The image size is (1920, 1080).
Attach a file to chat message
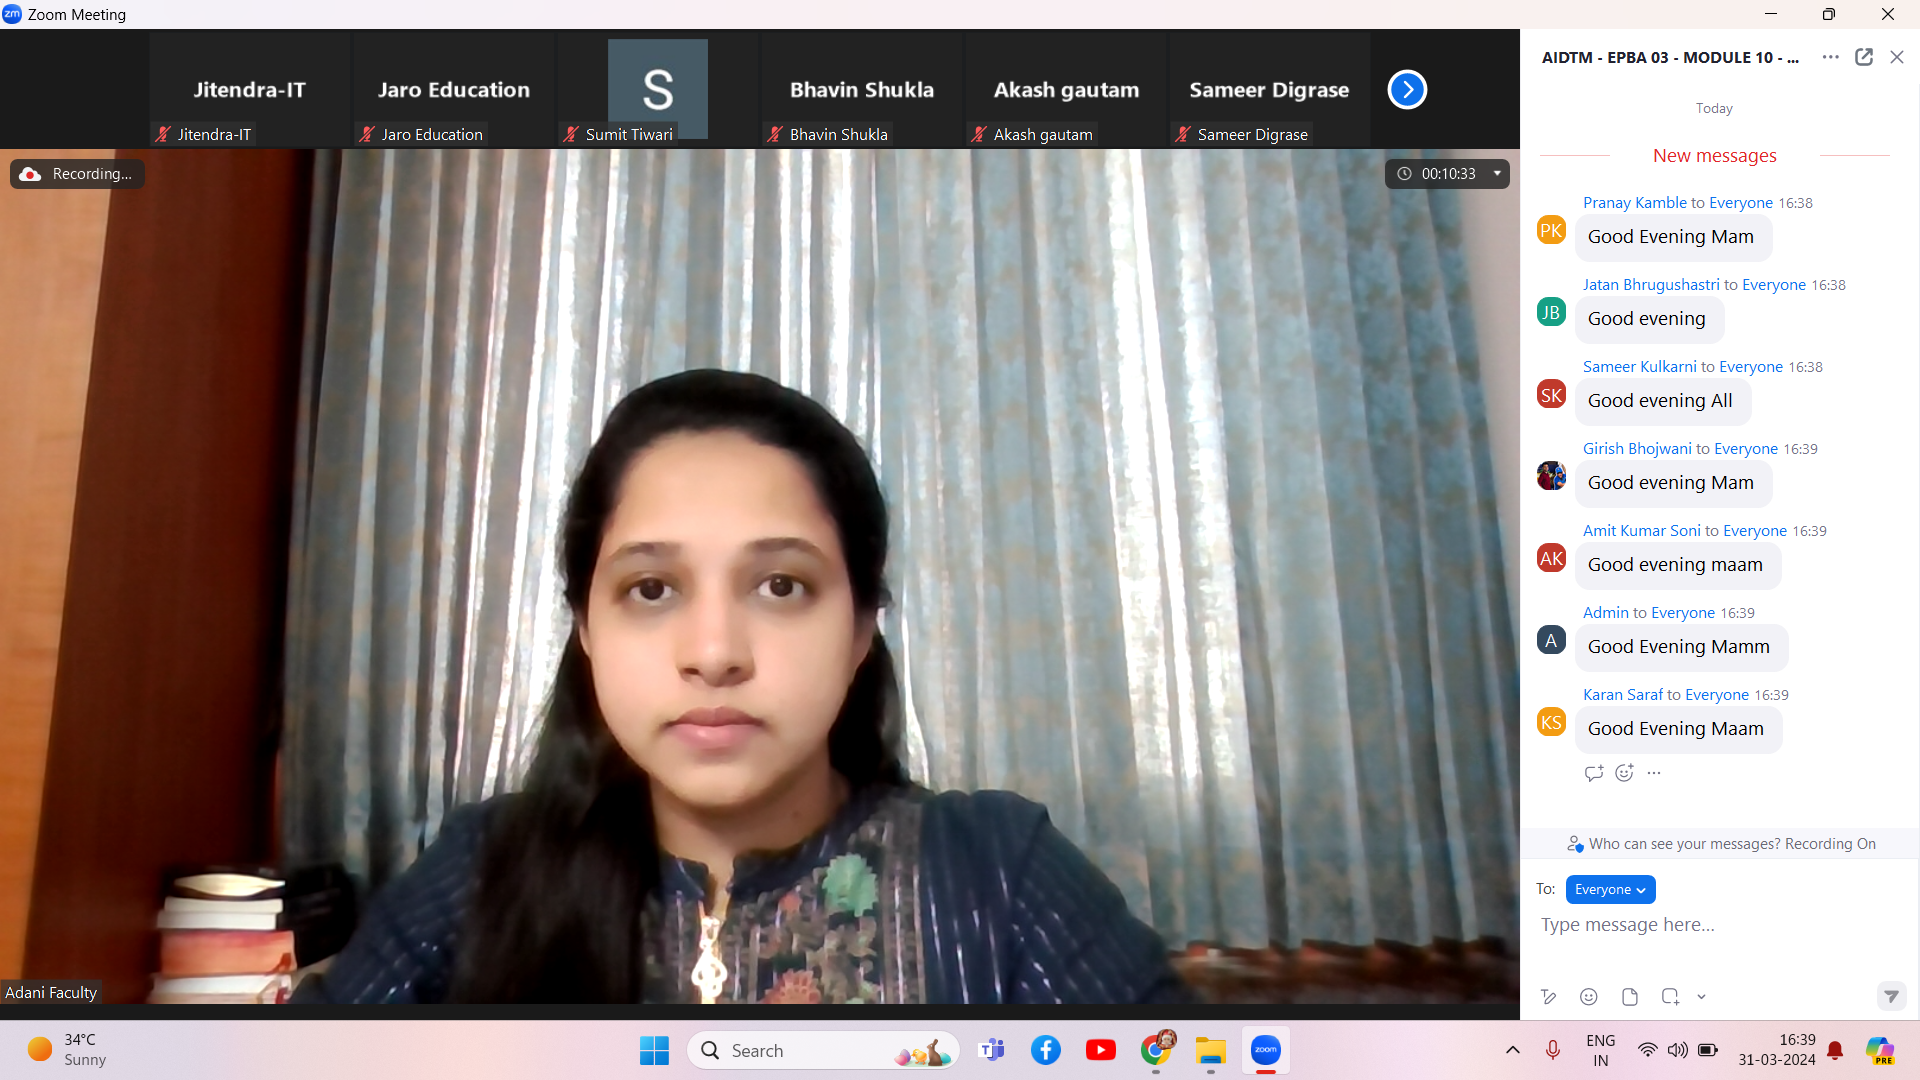coord(1630,996)
